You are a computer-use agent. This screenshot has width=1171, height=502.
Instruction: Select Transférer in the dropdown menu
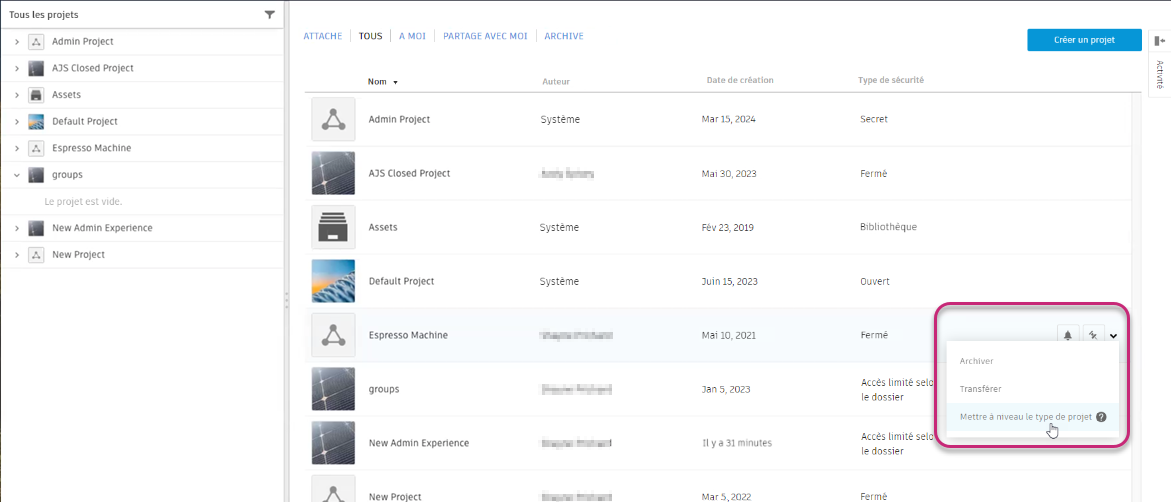point(980,389)
